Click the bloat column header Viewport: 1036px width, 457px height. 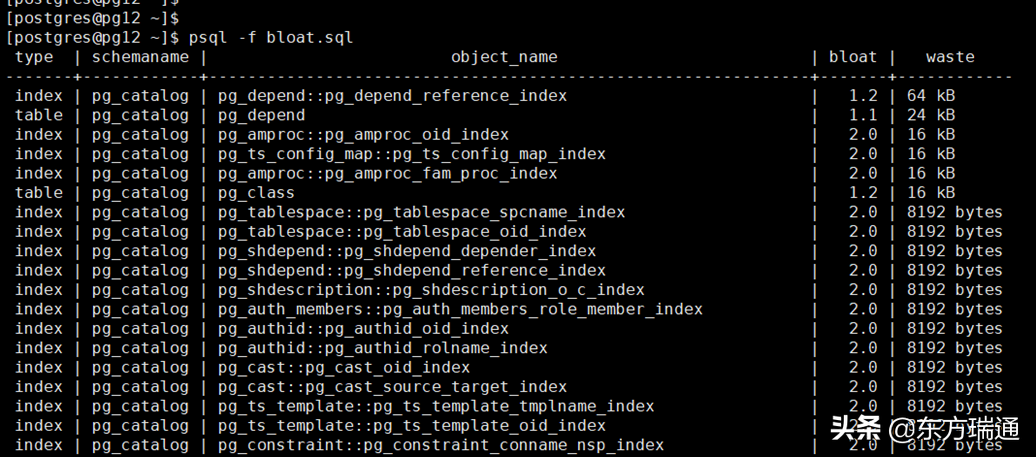point(852,57)
